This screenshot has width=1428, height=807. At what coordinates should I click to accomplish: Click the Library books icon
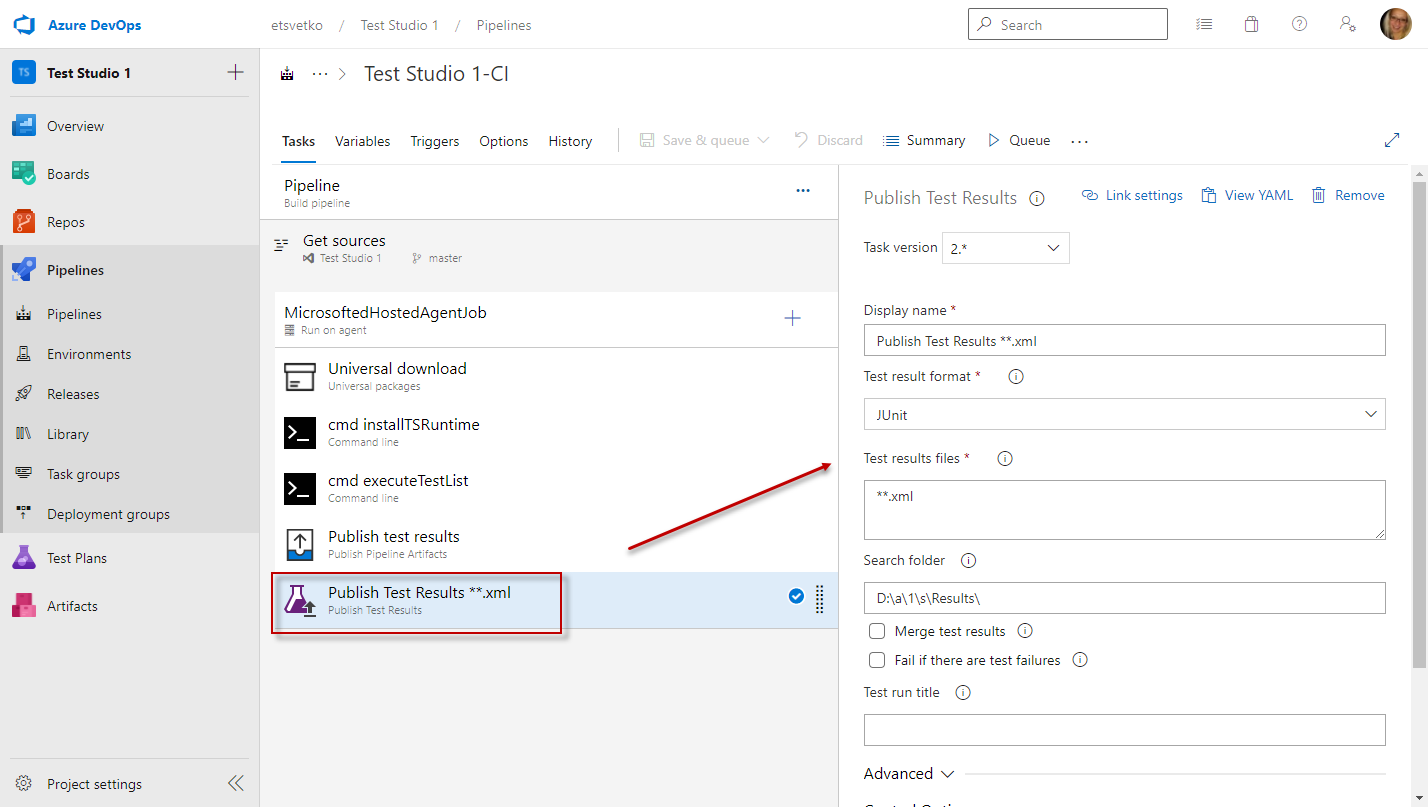pos(24,434)
